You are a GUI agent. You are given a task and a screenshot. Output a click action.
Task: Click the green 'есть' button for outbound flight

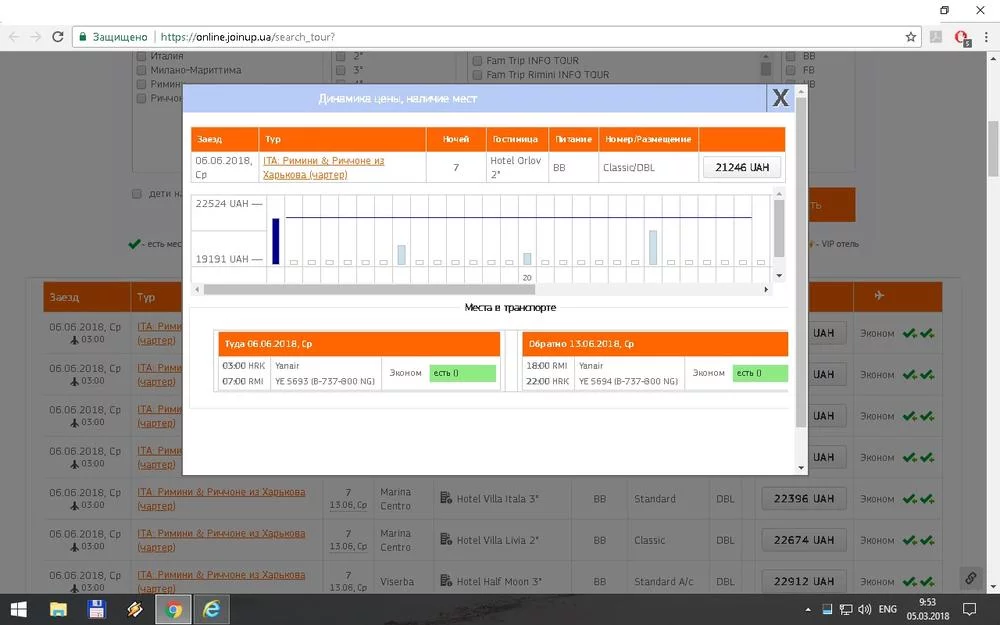[462, 373]
